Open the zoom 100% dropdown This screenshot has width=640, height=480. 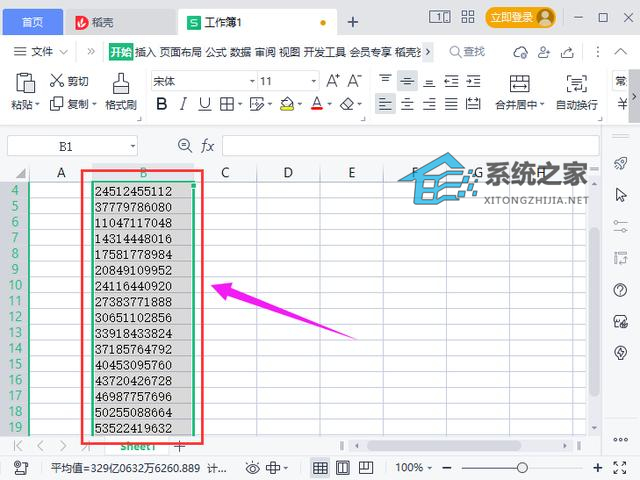click(429, 468)
